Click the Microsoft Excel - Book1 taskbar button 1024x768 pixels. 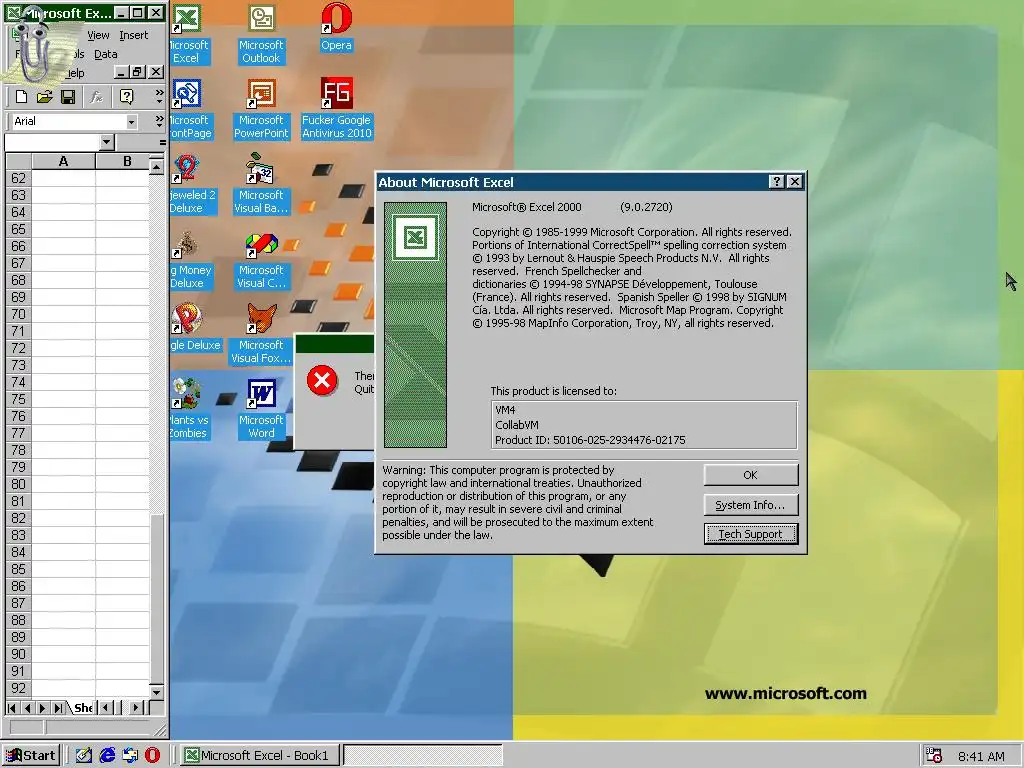coord(259,756)
